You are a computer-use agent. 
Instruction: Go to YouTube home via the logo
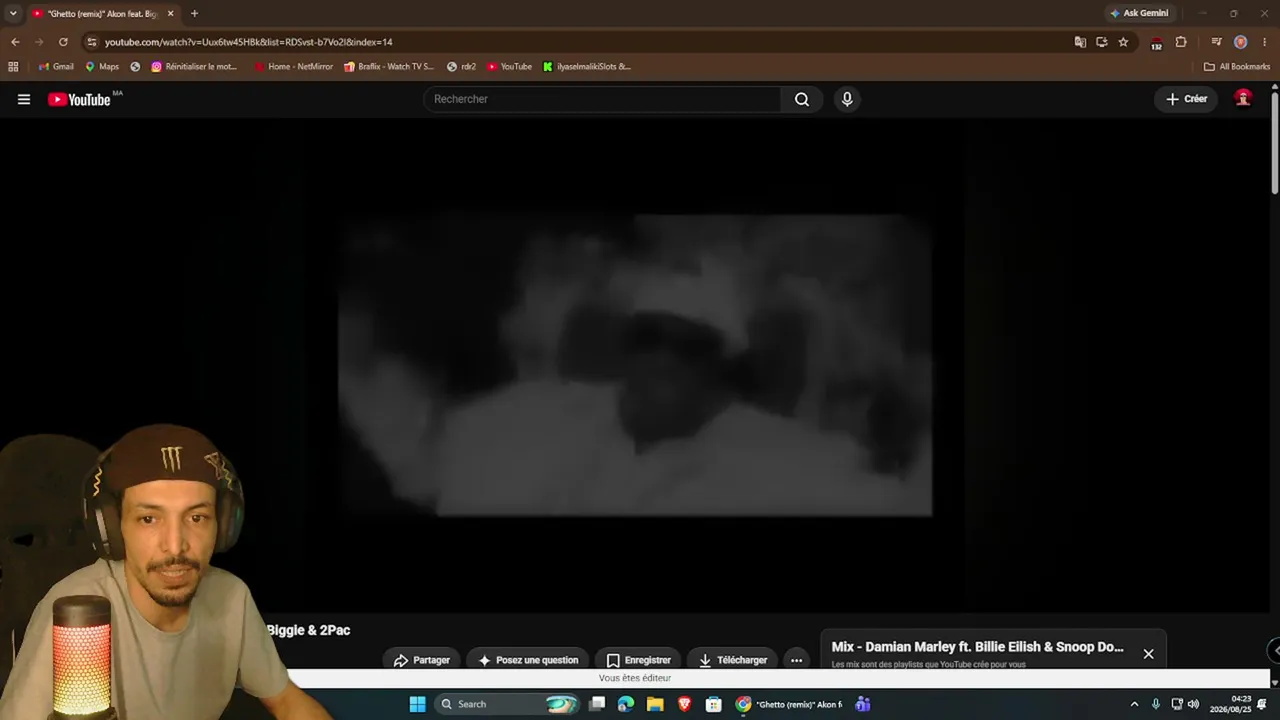(79, 99)
